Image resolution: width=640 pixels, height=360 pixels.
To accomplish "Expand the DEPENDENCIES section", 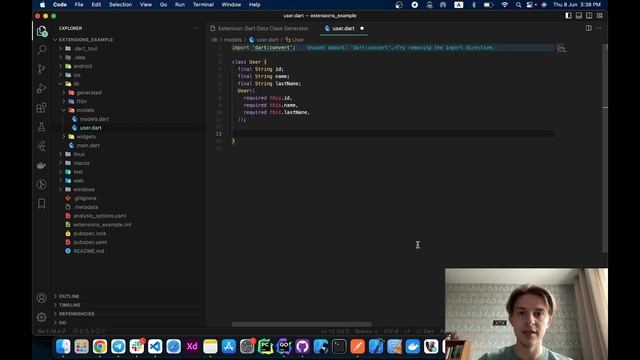I will [76, 314].
